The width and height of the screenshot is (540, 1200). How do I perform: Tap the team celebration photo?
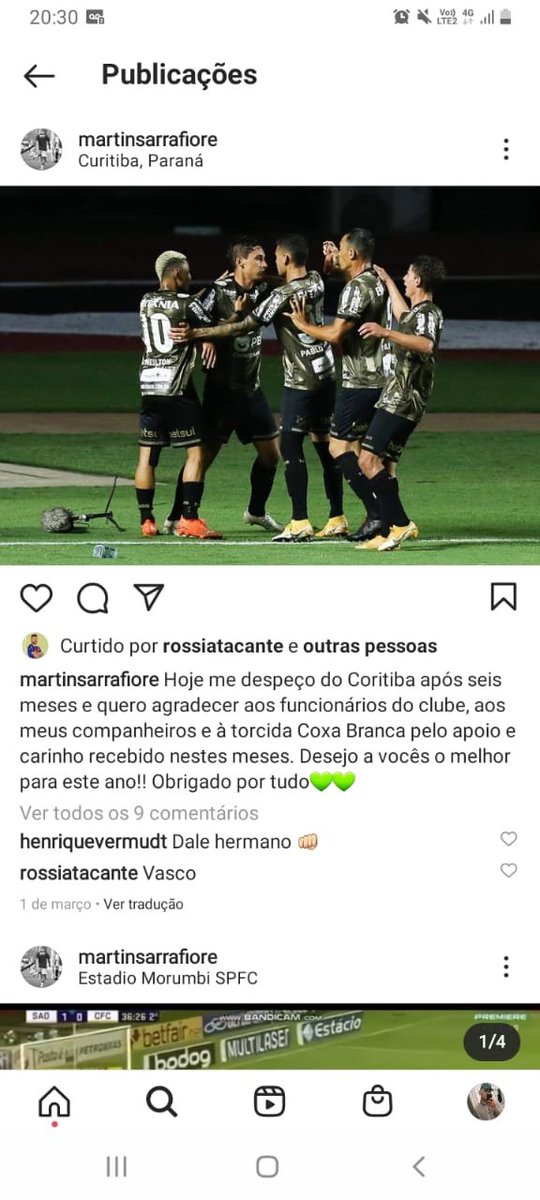(270, 375)
